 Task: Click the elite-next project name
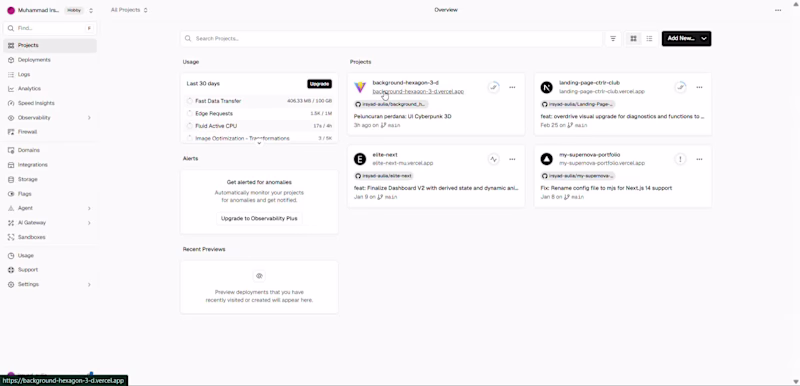[385, 155]
